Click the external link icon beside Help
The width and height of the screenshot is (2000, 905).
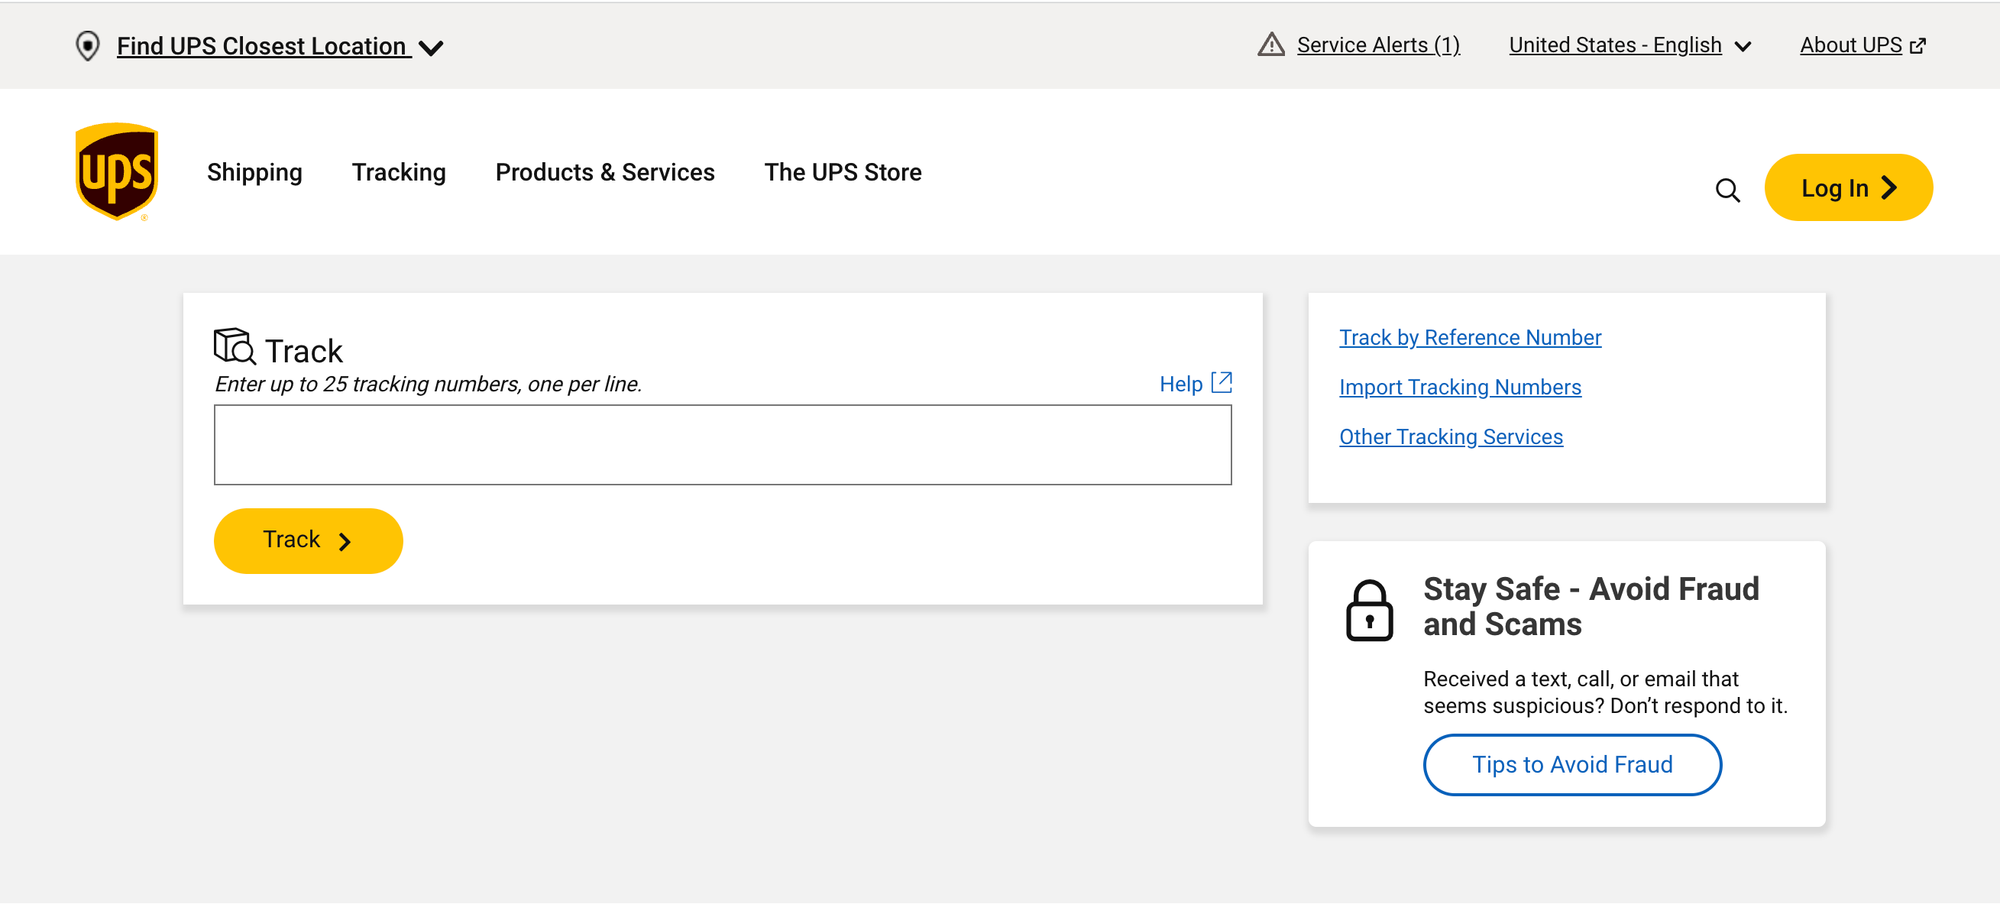pyautogui.click(x=1221, y=382)
